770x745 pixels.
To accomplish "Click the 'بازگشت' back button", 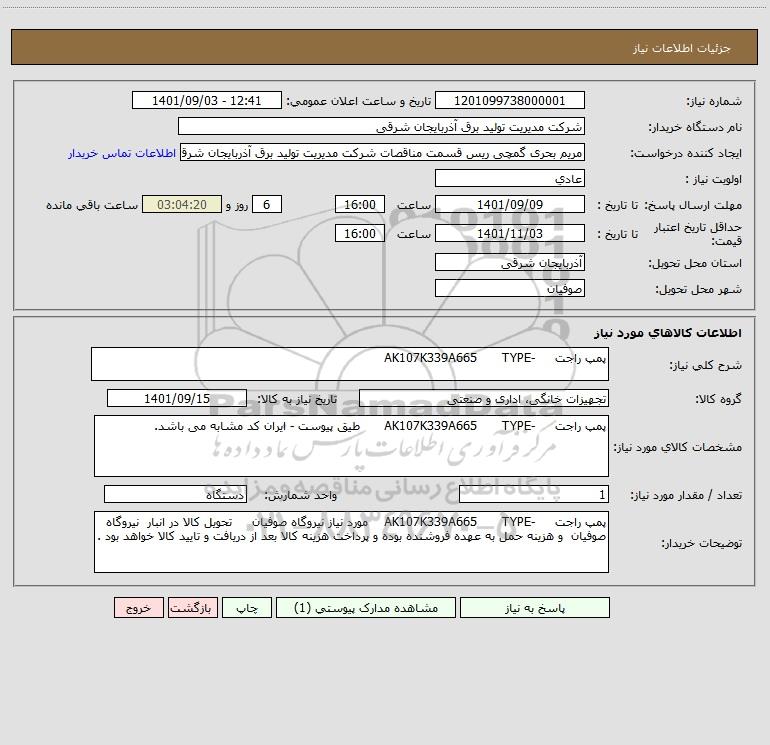I will tap(192, 607).
